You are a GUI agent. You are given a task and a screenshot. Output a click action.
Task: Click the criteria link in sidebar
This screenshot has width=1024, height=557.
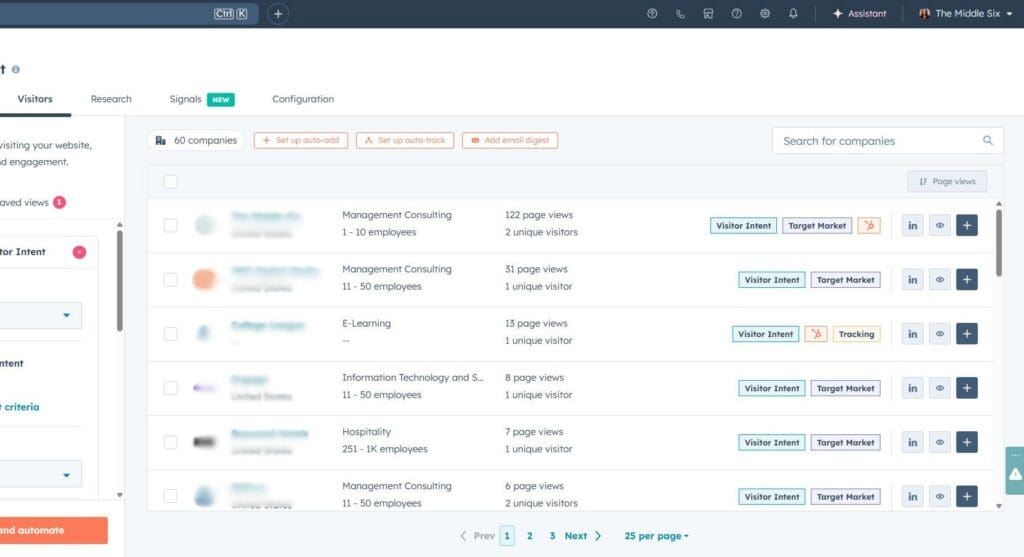coord(22,407)
